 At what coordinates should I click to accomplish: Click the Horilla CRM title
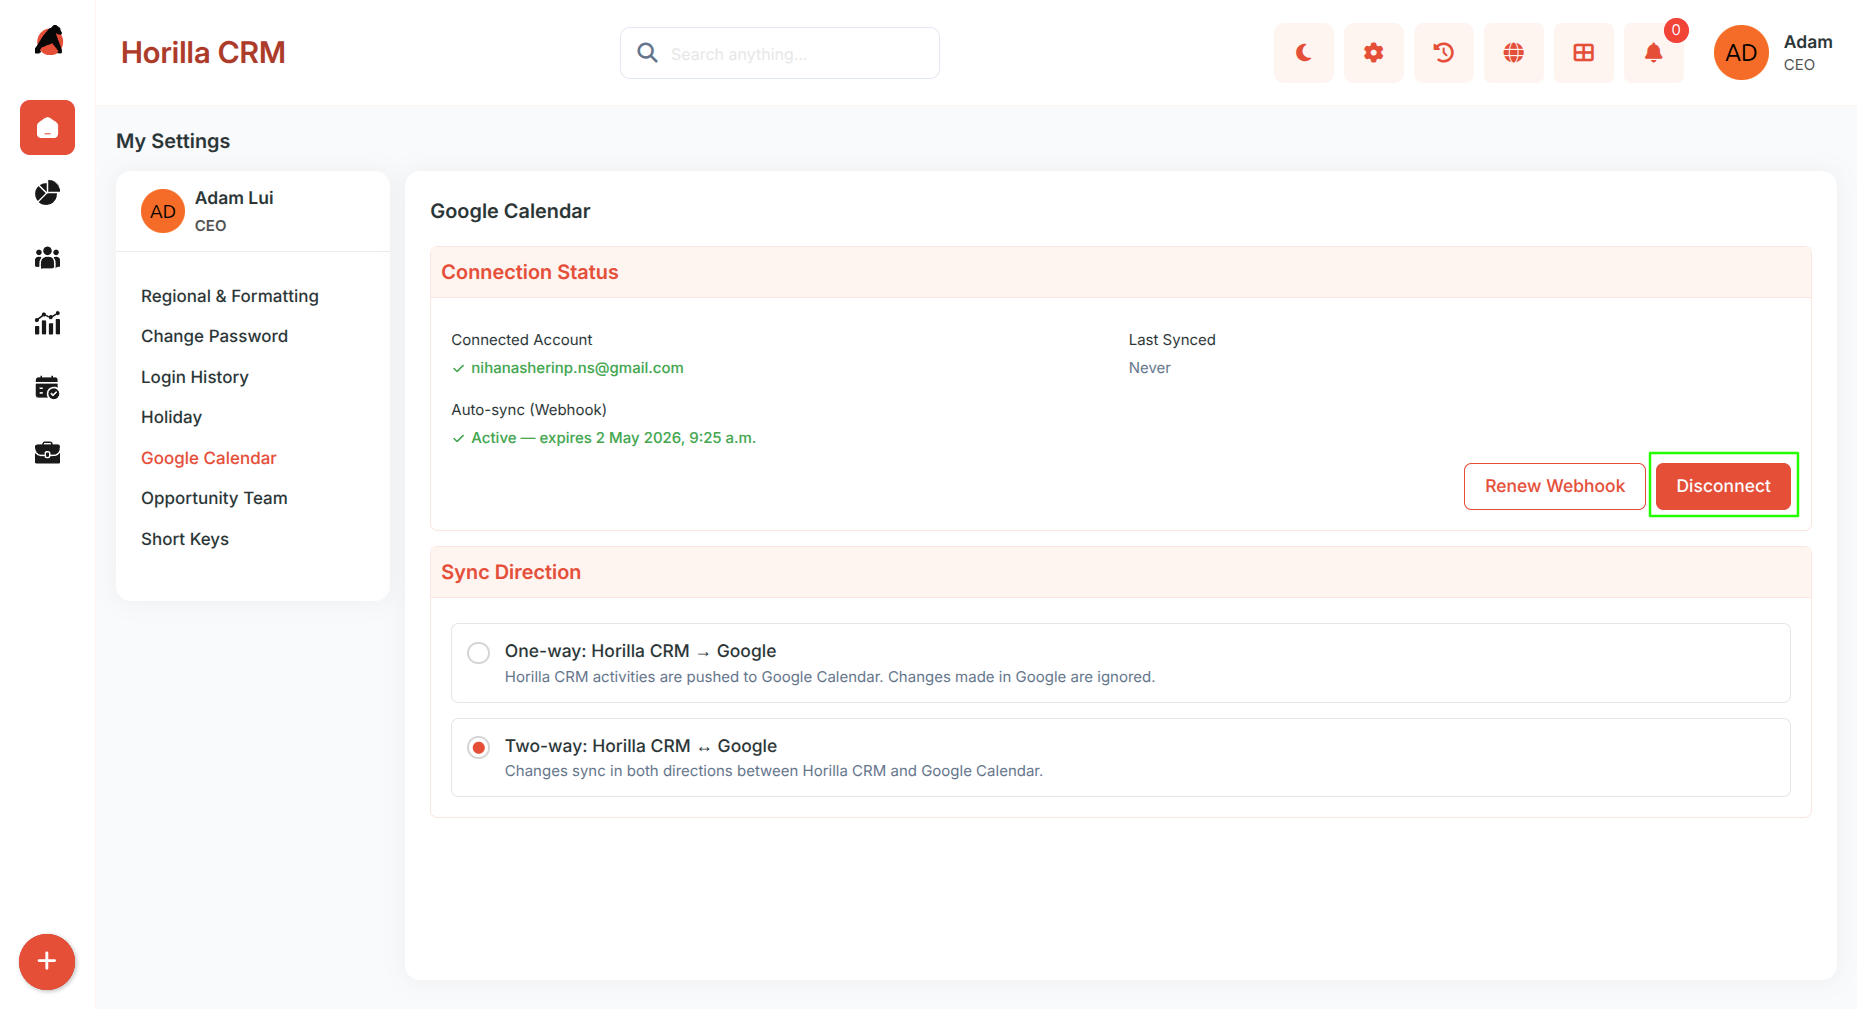click(x=203, y=53)
